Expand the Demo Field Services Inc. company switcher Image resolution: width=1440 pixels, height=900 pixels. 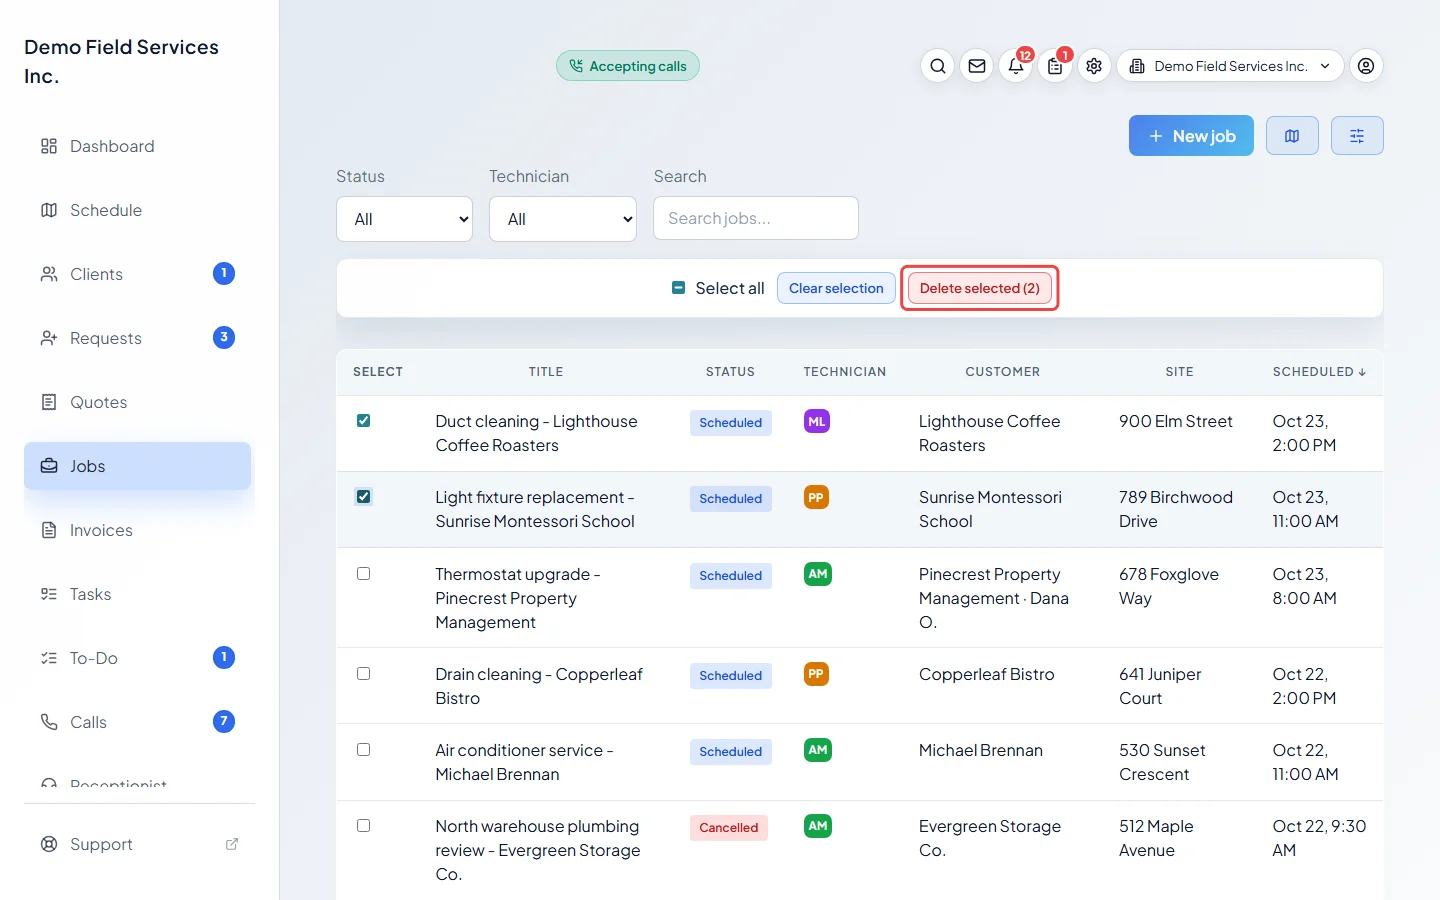pos(1230,66)
